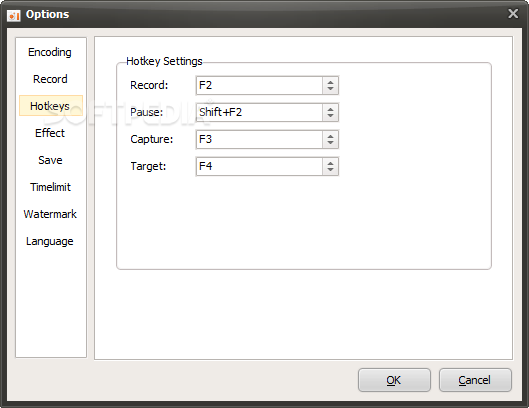Open the Timelimit tab

tap(50, 187)
